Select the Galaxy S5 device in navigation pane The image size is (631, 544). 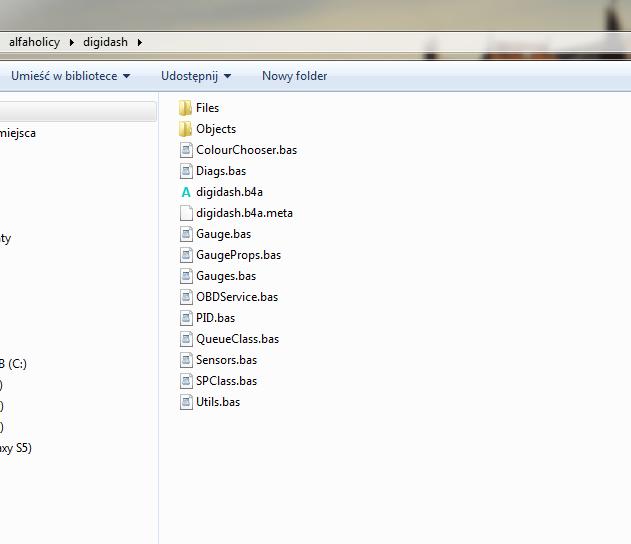coord(16,448)
